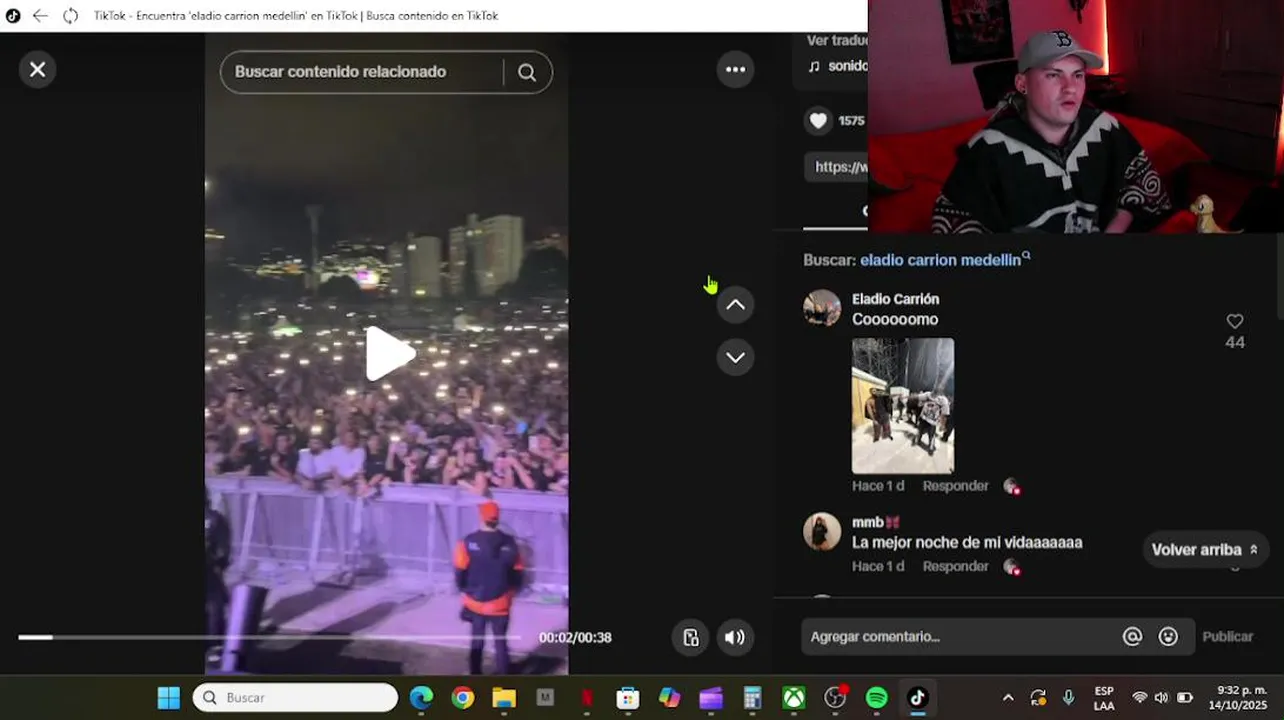Open Spotify from the taskbar
This screenshot has width=1284, height=720.
[876, 698]
